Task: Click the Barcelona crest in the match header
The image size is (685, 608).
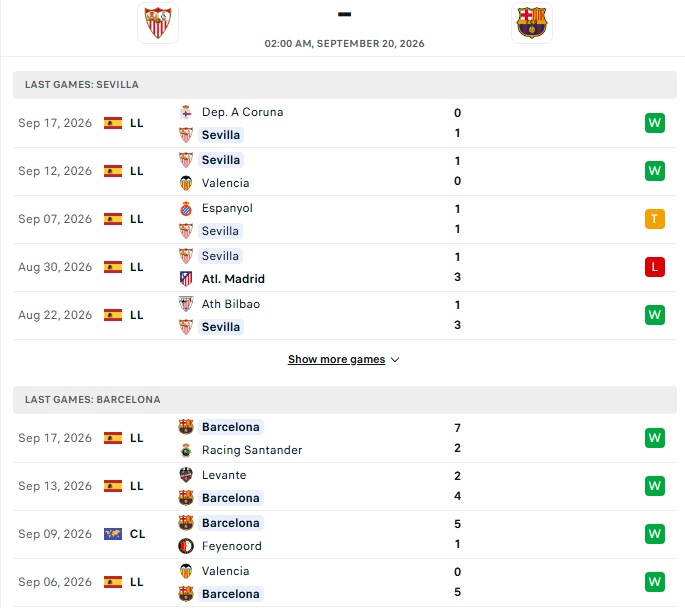Action: coord(532,23)
